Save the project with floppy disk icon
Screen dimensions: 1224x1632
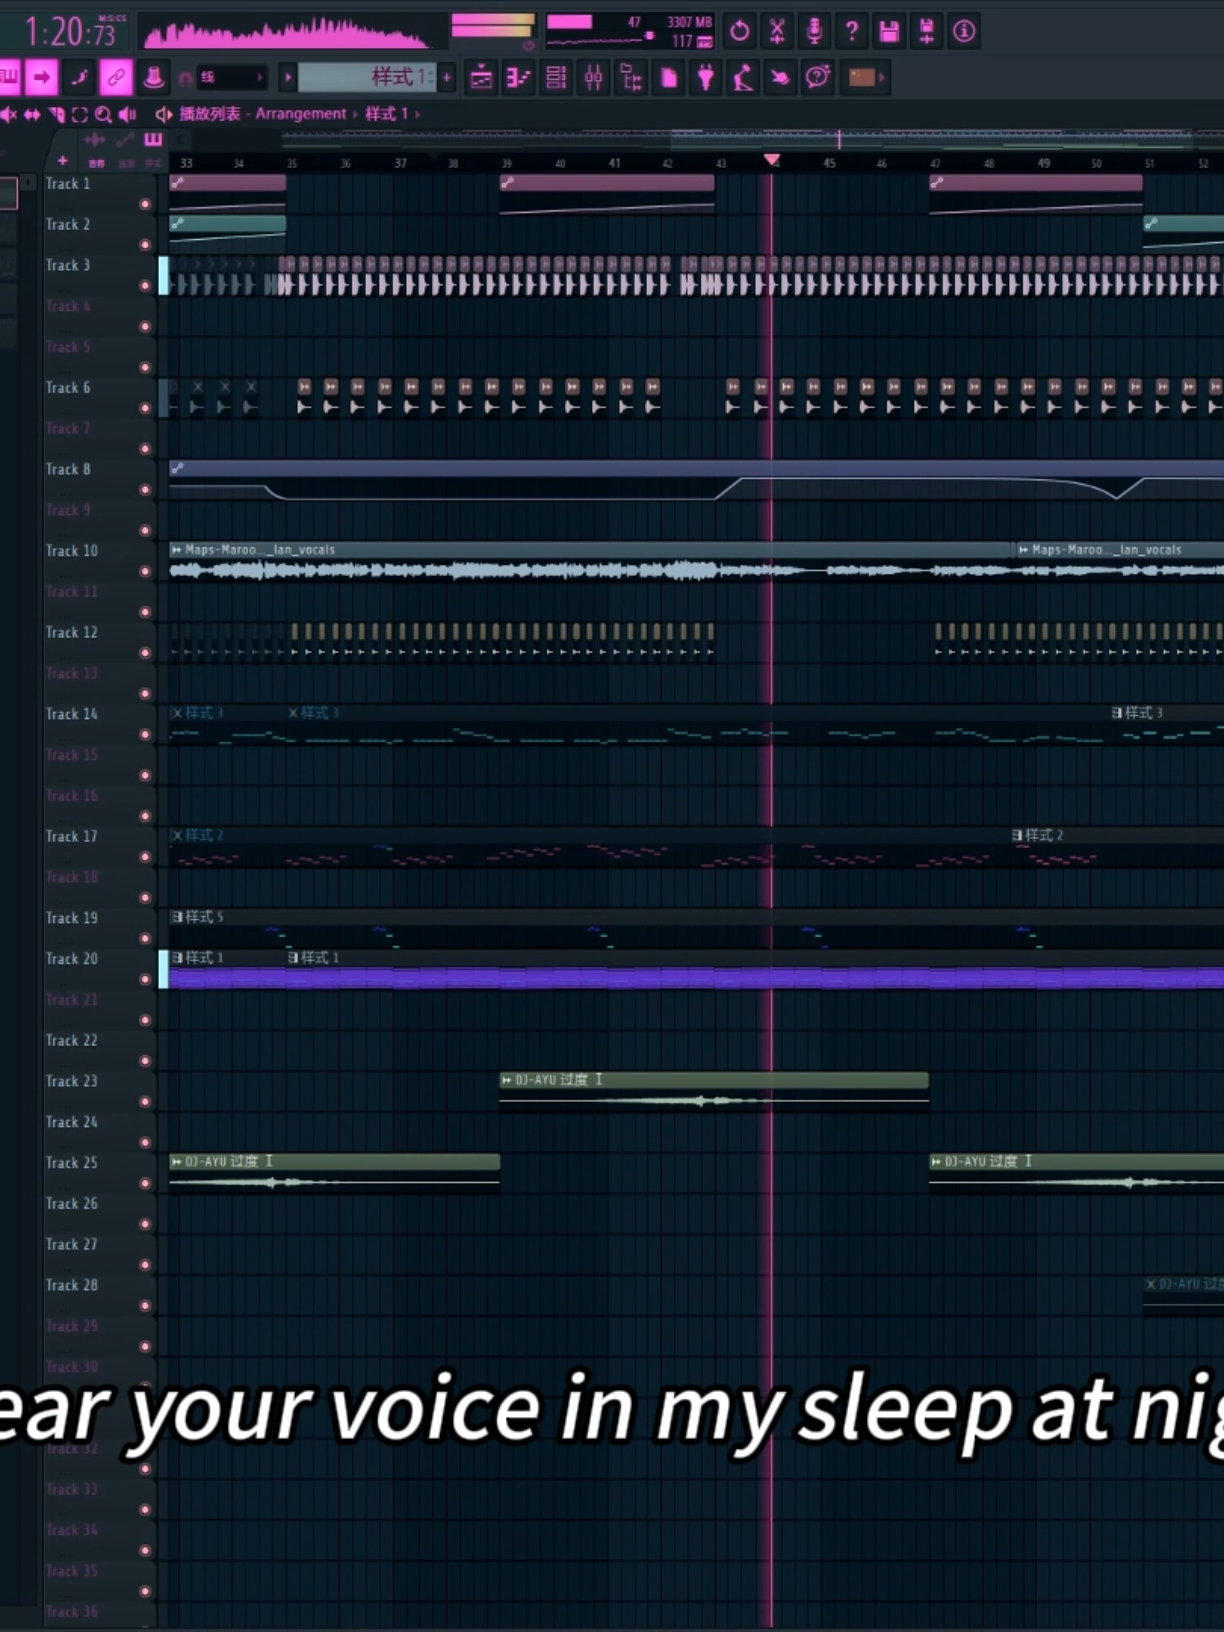pyautogui.click(x=889, y=32)
